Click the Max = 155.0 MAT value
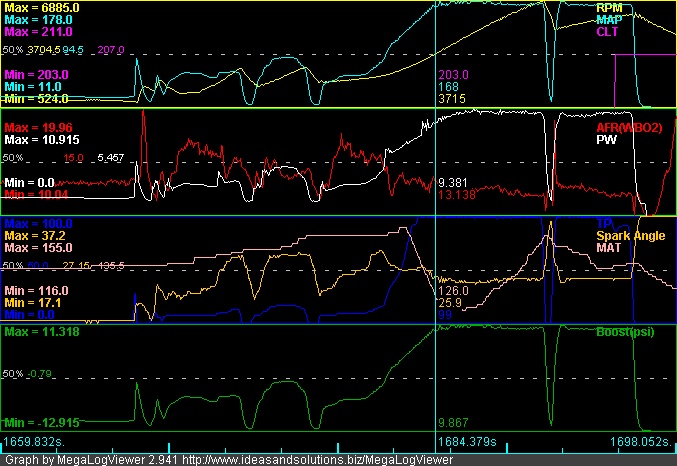 pos(38,247)
